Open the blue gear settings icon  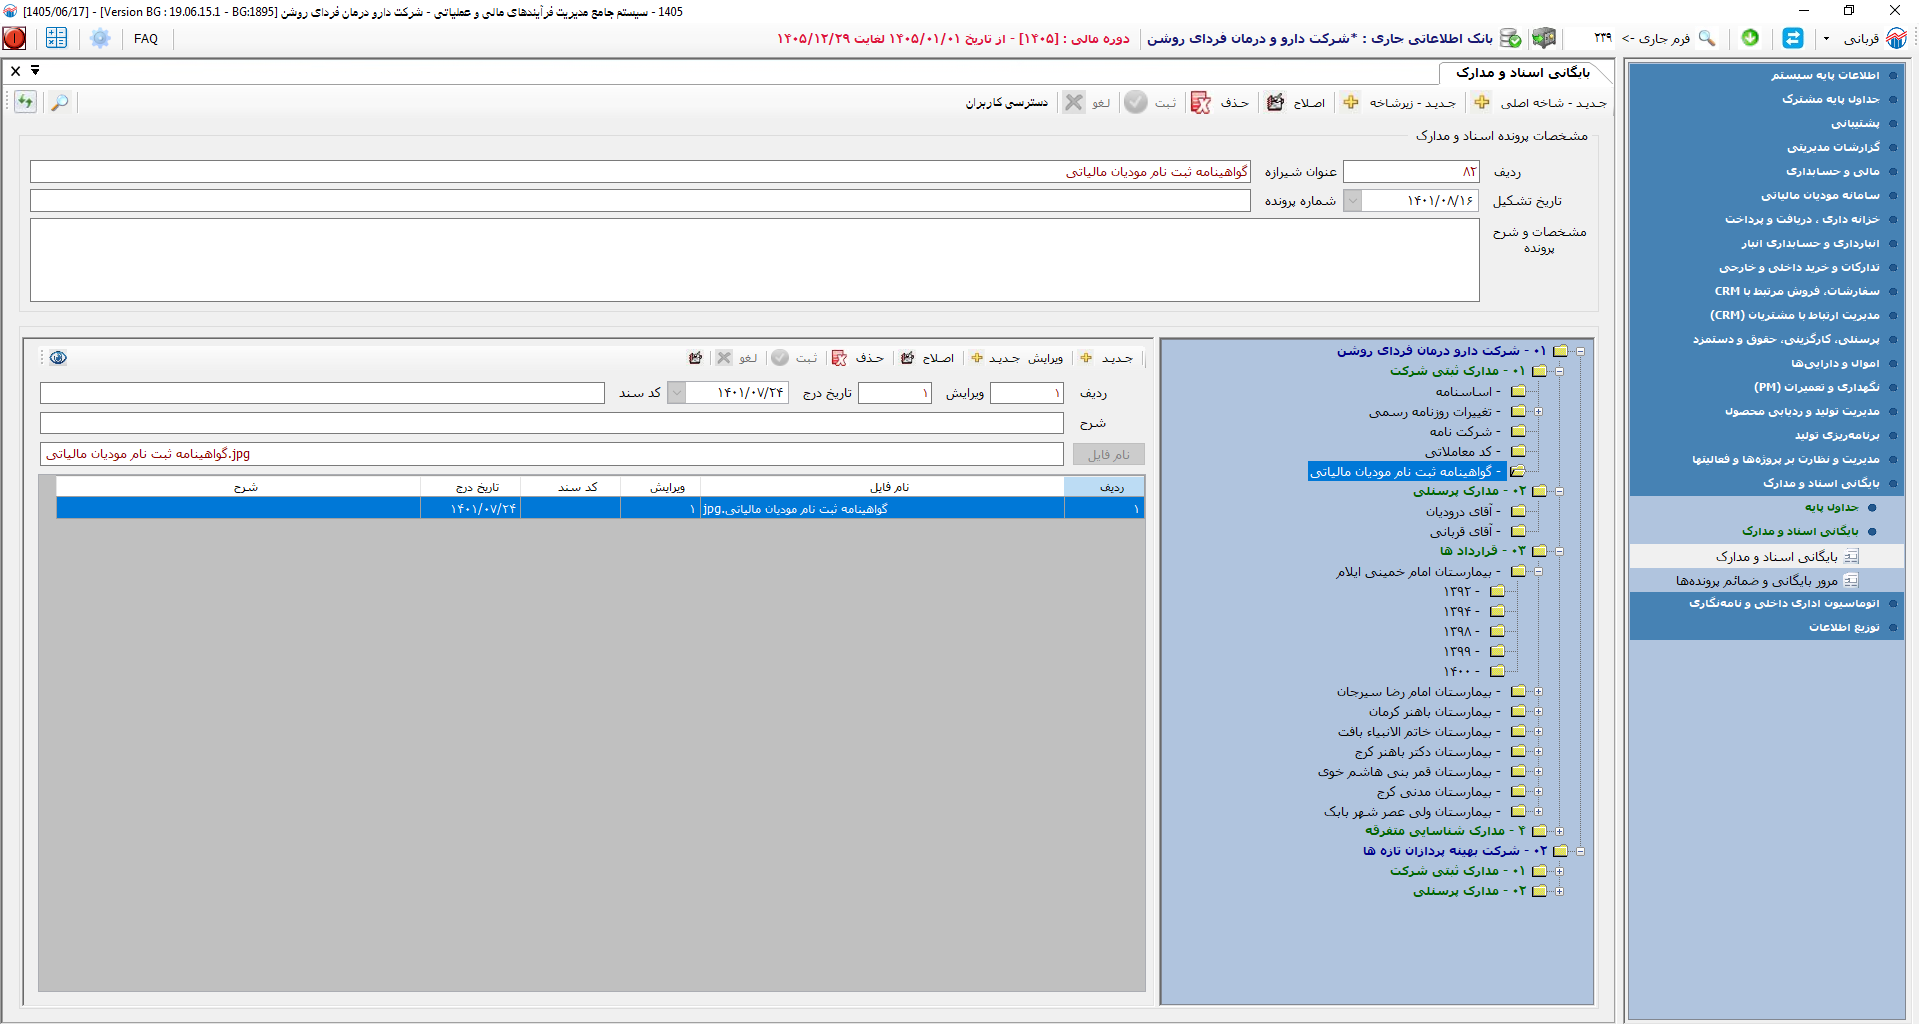click(100, 38)
